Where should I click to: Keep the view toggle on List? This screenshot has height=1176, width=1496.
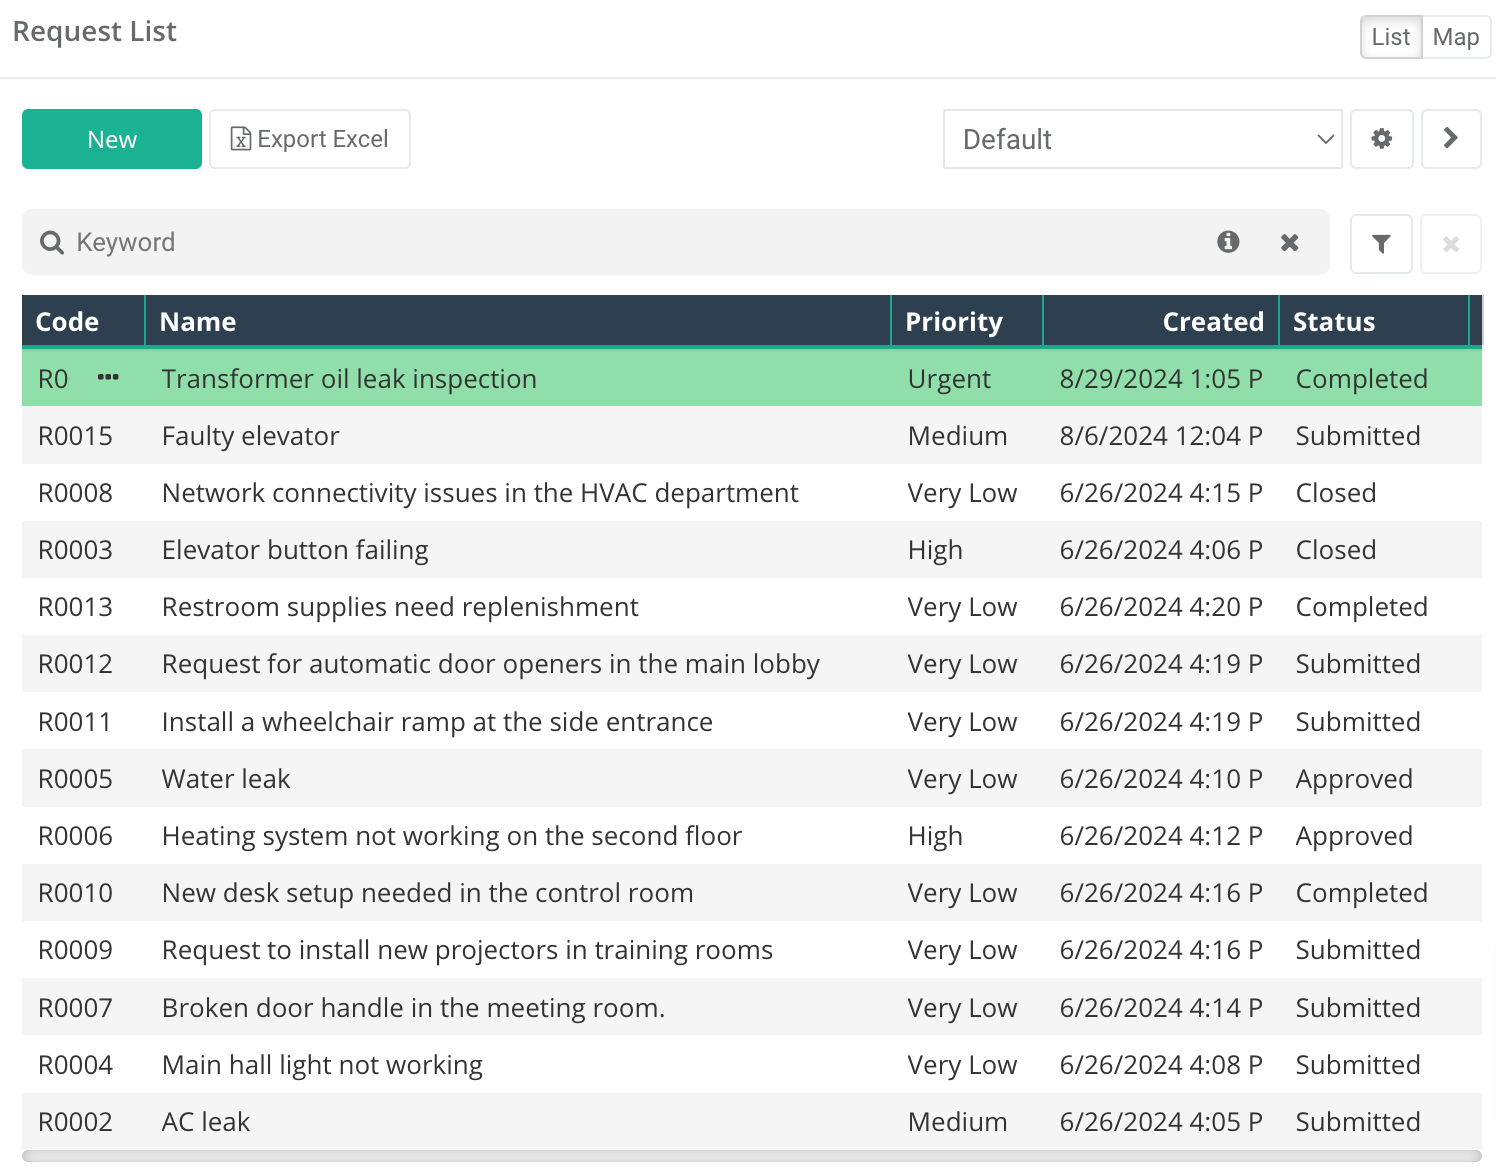pos(1390,36)
